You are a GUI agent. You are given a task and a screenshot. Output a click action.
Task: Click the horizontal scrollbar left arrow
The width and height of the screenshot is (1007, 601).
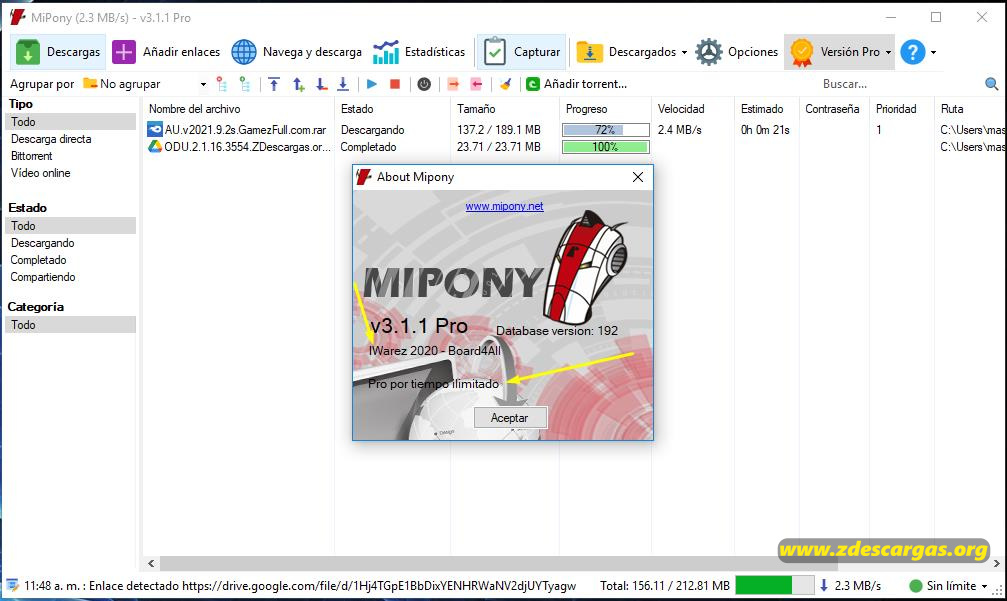151,564
